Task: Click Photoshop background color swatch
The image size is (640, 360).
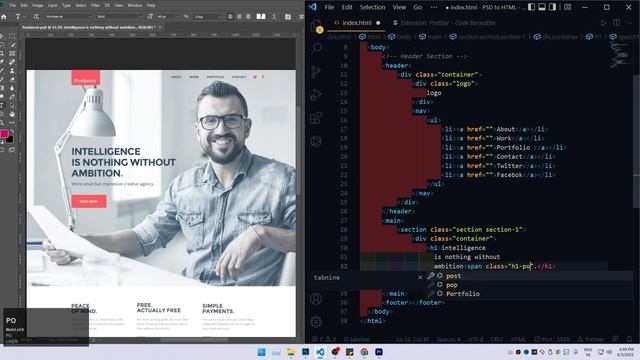Action: [9, 139]
